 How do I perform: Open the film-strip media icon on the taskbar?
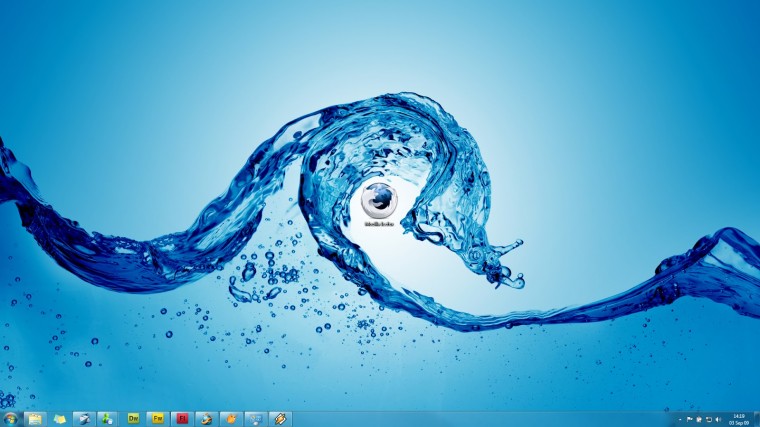(x=280, y=419)
